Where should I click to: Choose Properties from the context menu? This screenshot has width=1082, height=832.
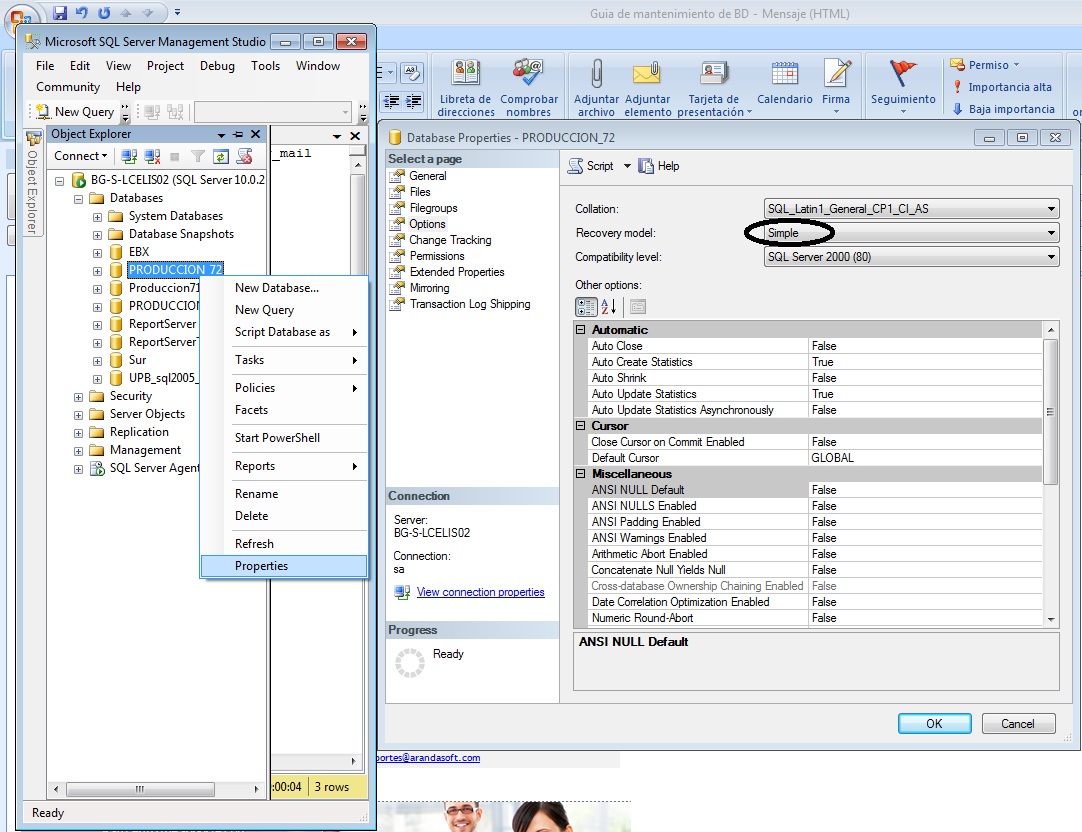tap(284, 566)
